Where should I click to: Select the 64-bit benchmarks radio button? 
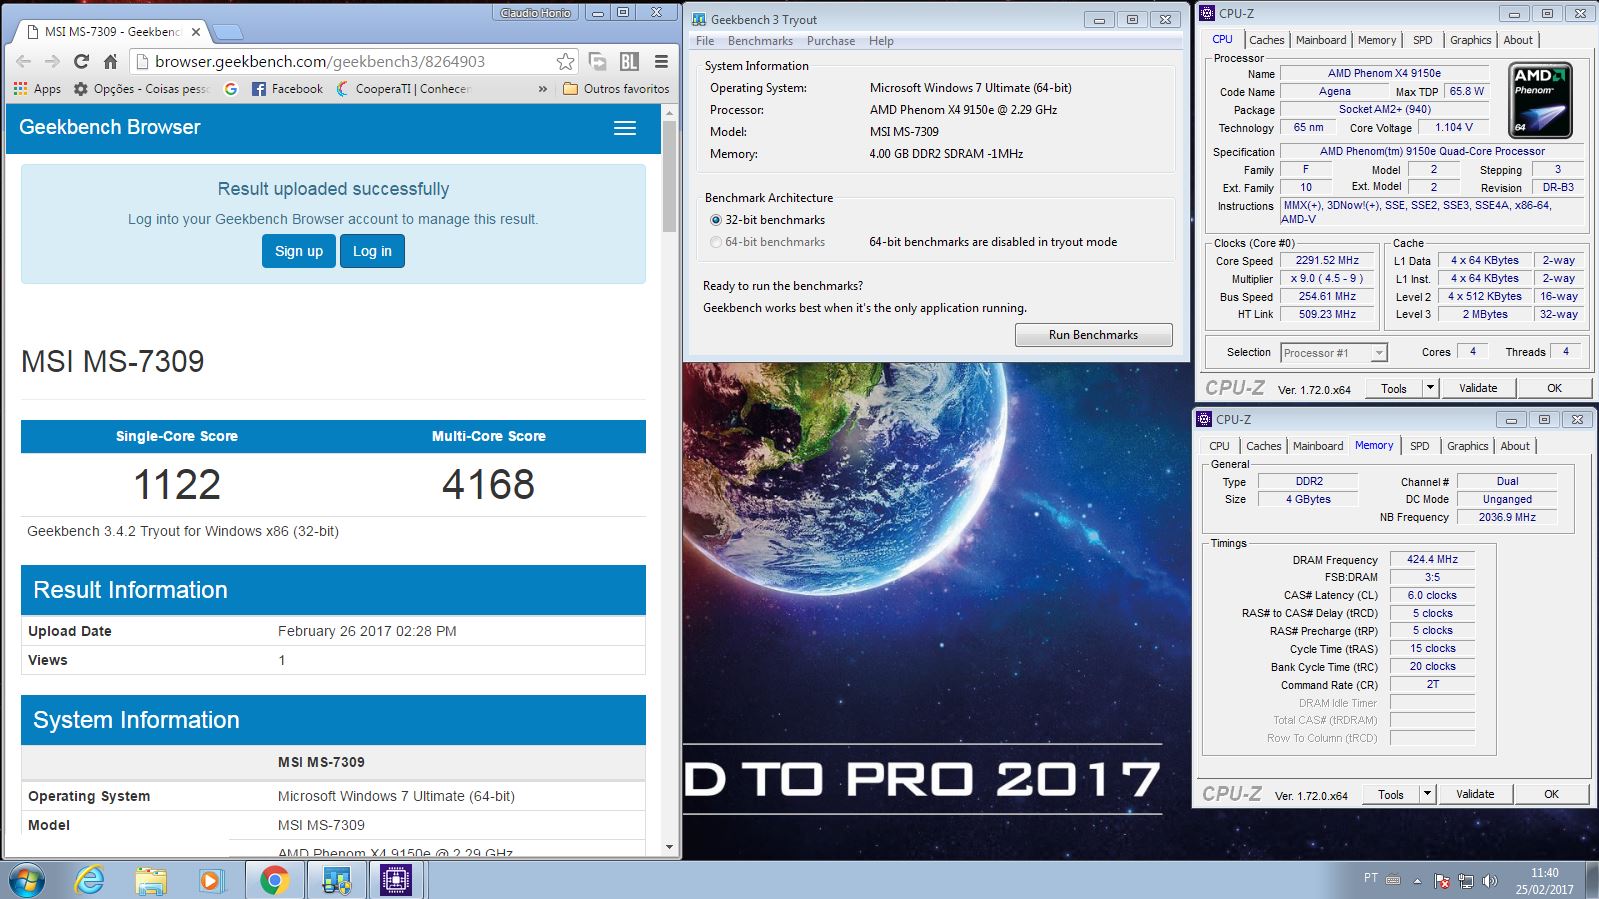pos(716,242)
